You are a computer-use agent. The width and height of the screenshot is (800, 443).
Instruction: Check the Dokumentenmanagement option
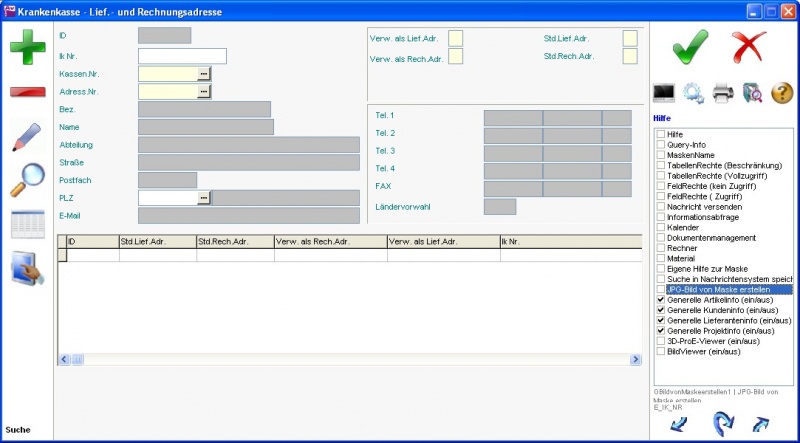tap(660, 238)
